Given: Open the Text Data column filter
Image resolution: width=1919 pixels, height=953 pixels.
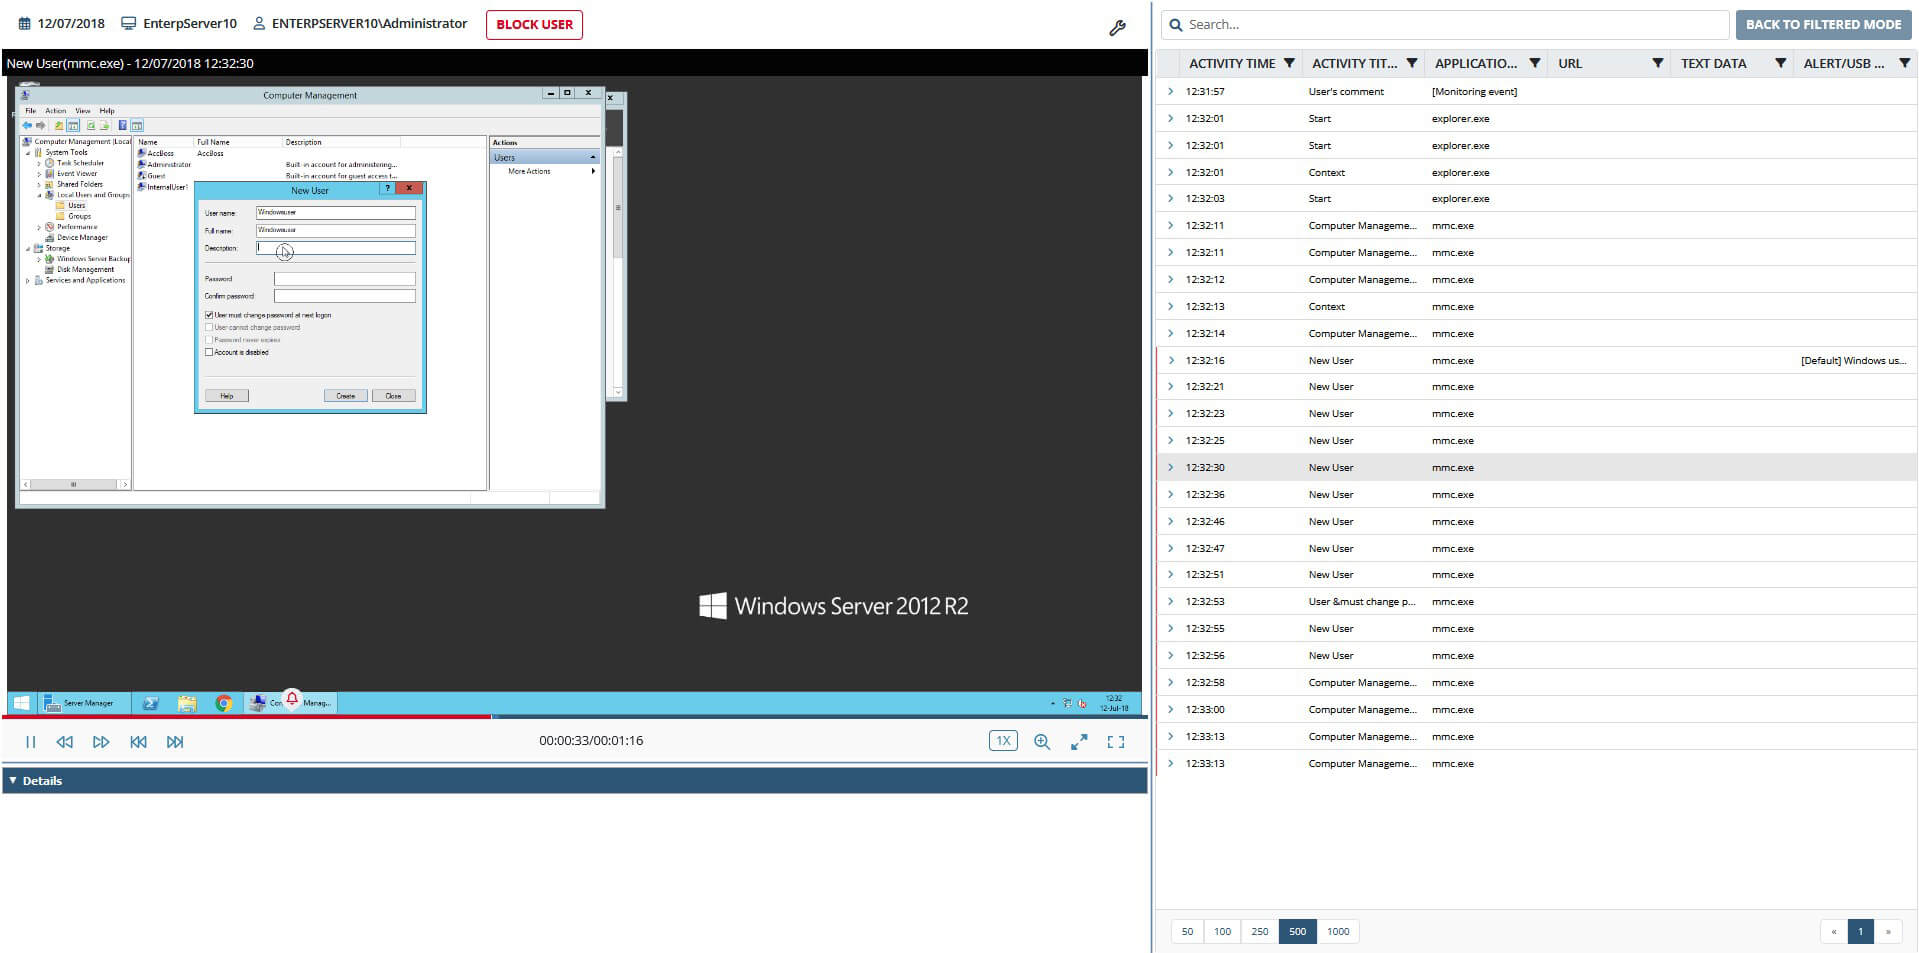Looking at the screenshot, I should (1781, 63).
